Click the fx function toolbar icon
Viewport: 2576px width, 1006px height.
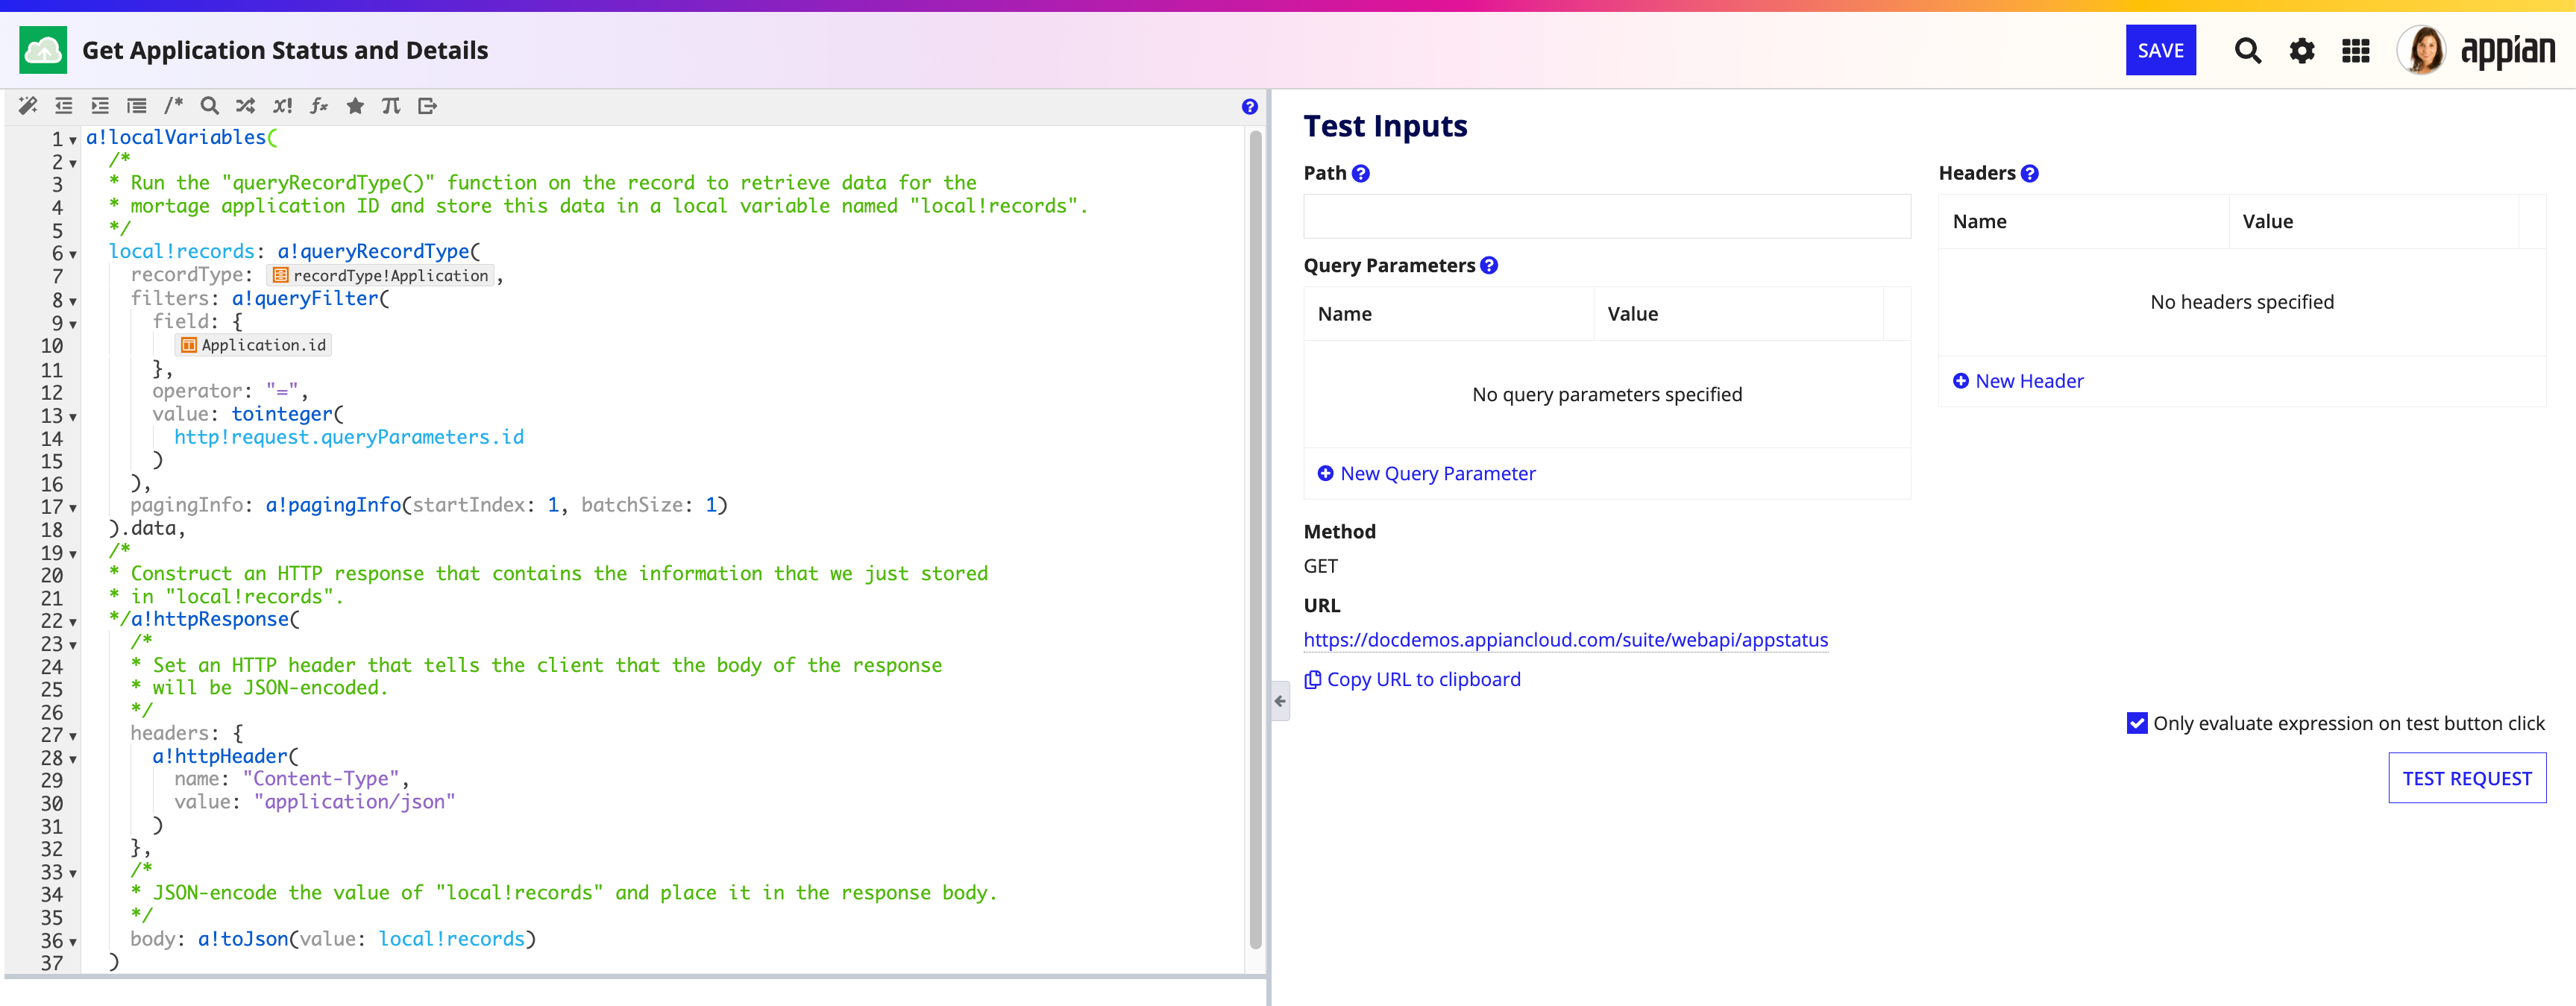pos(319,106)
